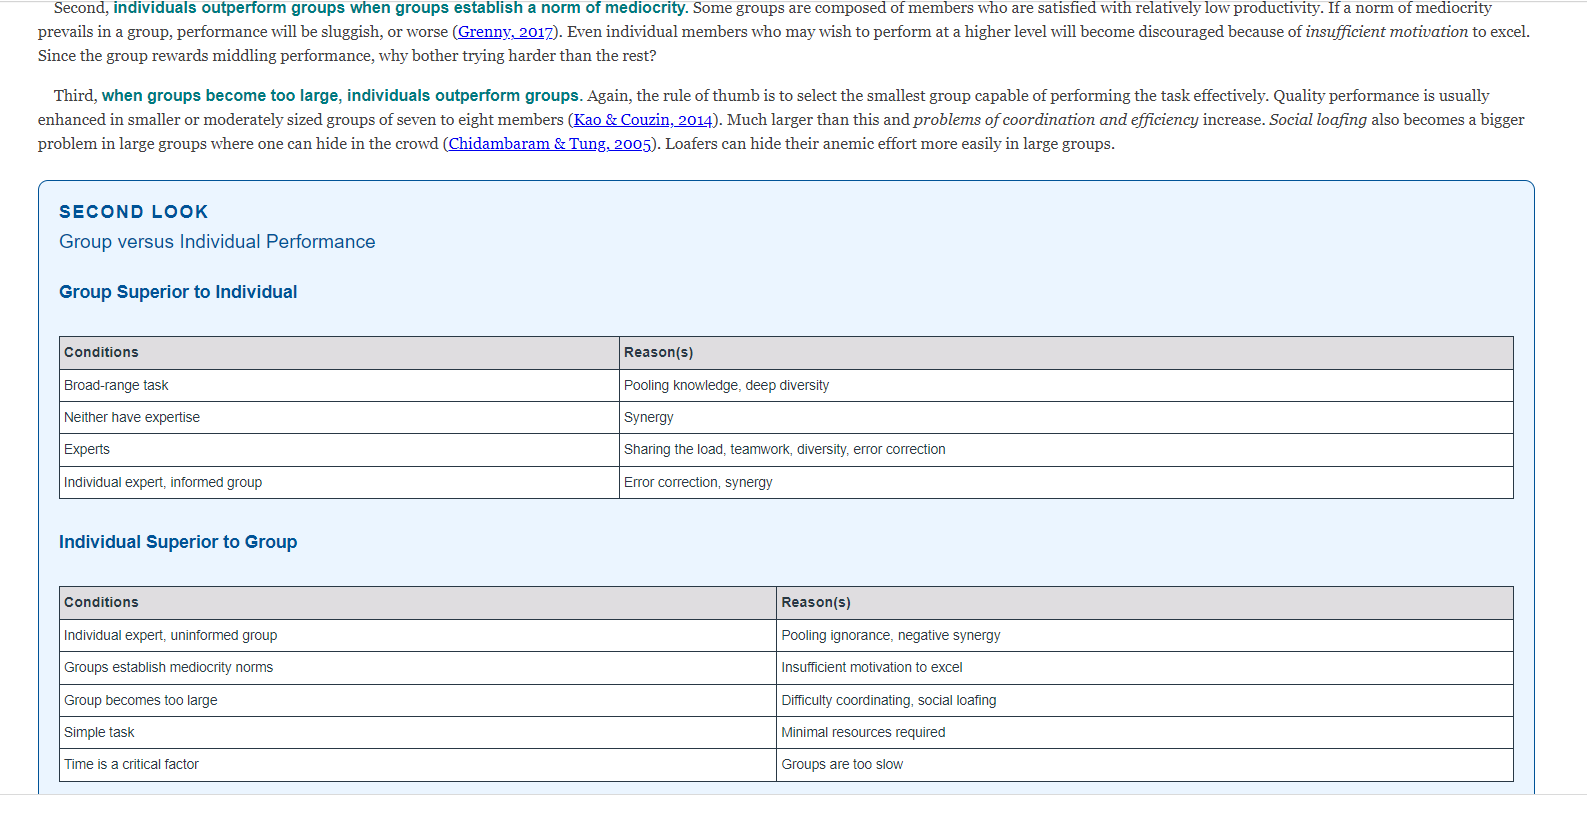Follow the Chidambaram & Tung, 2005 reference
This screenshot has height=816, width=1587.
pos(550,144)
